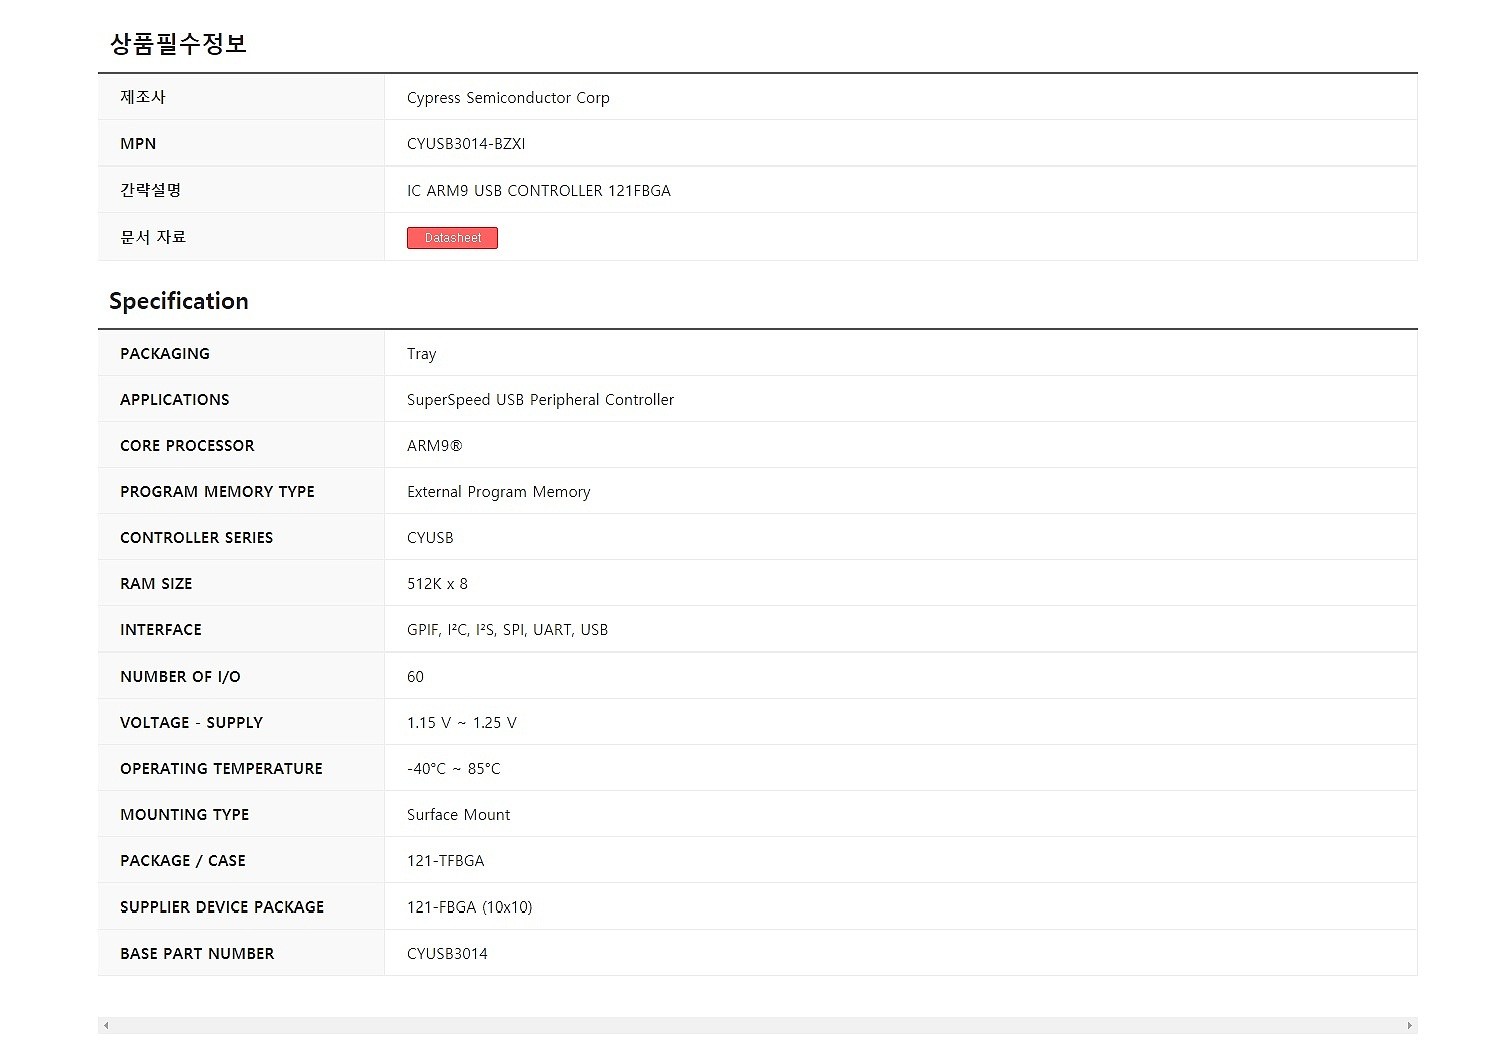
Task: Click the RAM SIZE label
Action: coord(156,584)
